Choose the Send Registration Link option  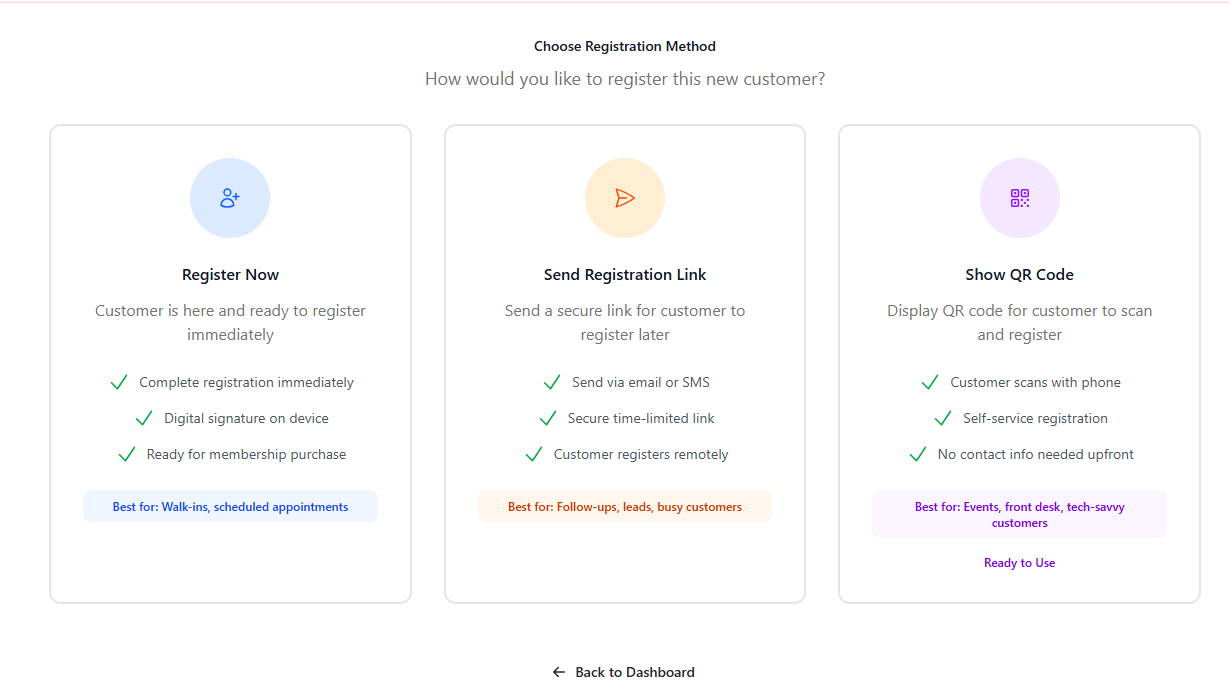coord(625,275)
